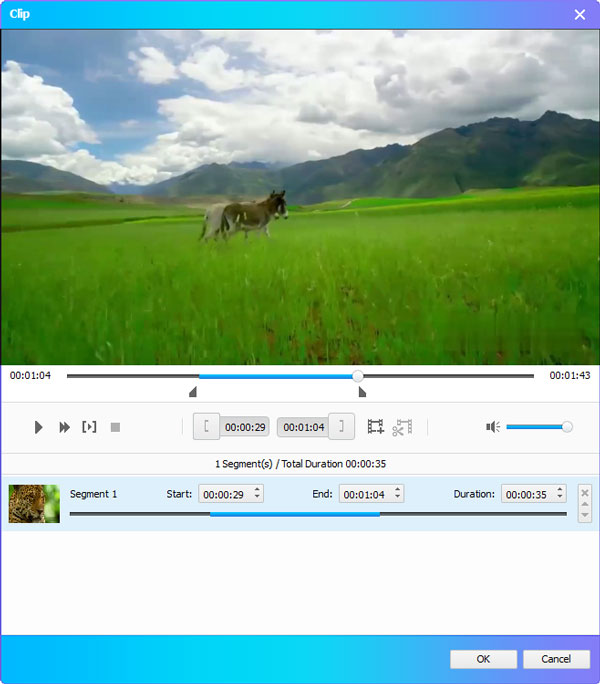The image size is (600, 684).
Task: Click the Total Duration 00:00:35 text
Action: pyautogui.click(x=334, y=464)
